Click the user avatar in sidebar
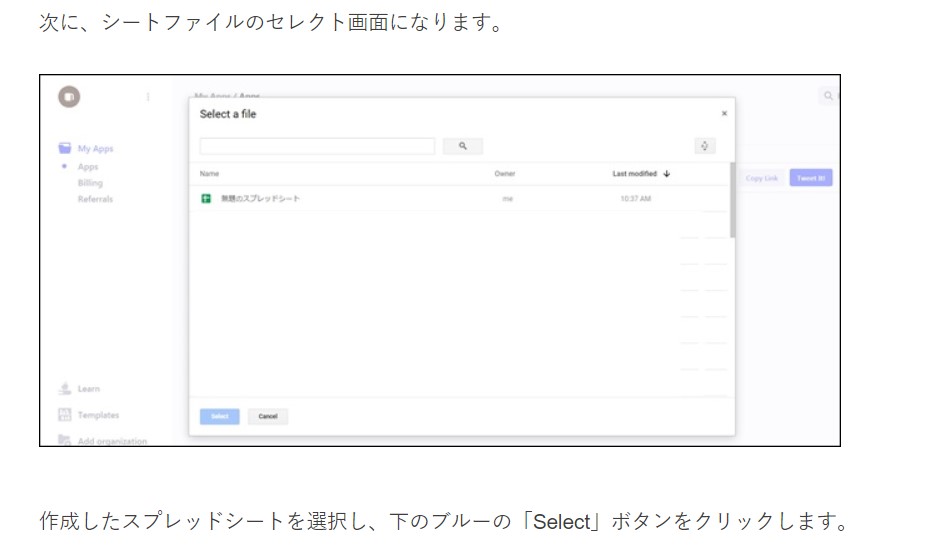The width and height of the screenshot is (949, 551). (69, 97)
